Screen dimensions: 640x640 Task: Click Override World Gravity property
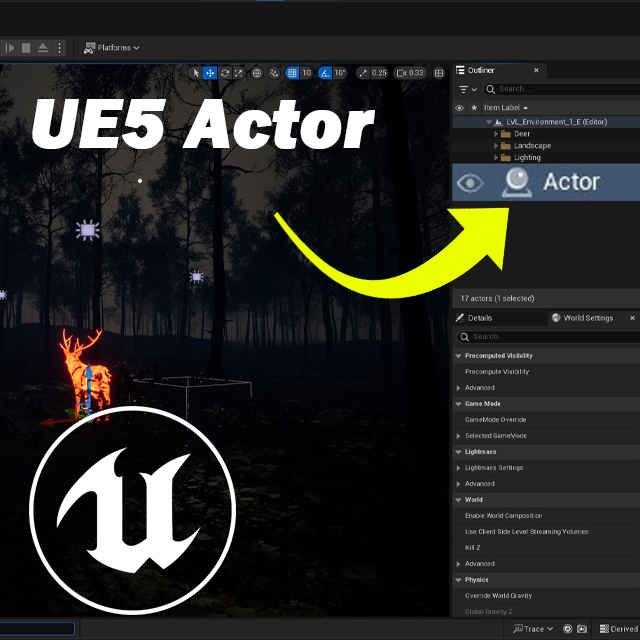point(498,596)
